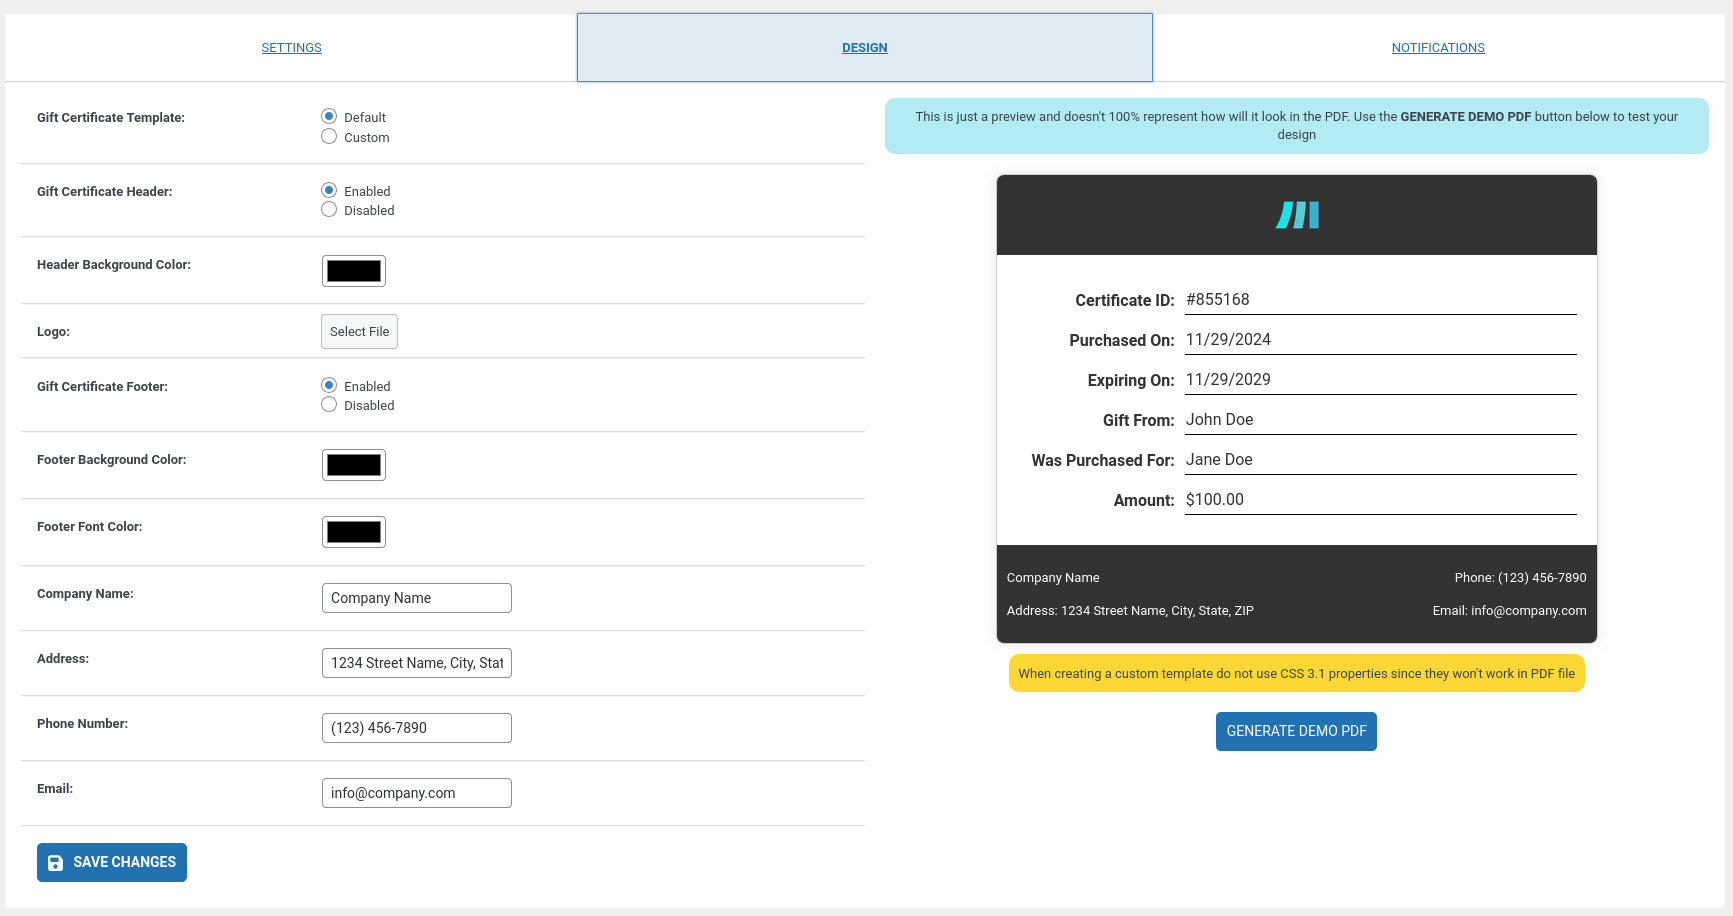Switch to the Design tab
The height and width of the screenshot is (916, 1733).
point(864,48)
